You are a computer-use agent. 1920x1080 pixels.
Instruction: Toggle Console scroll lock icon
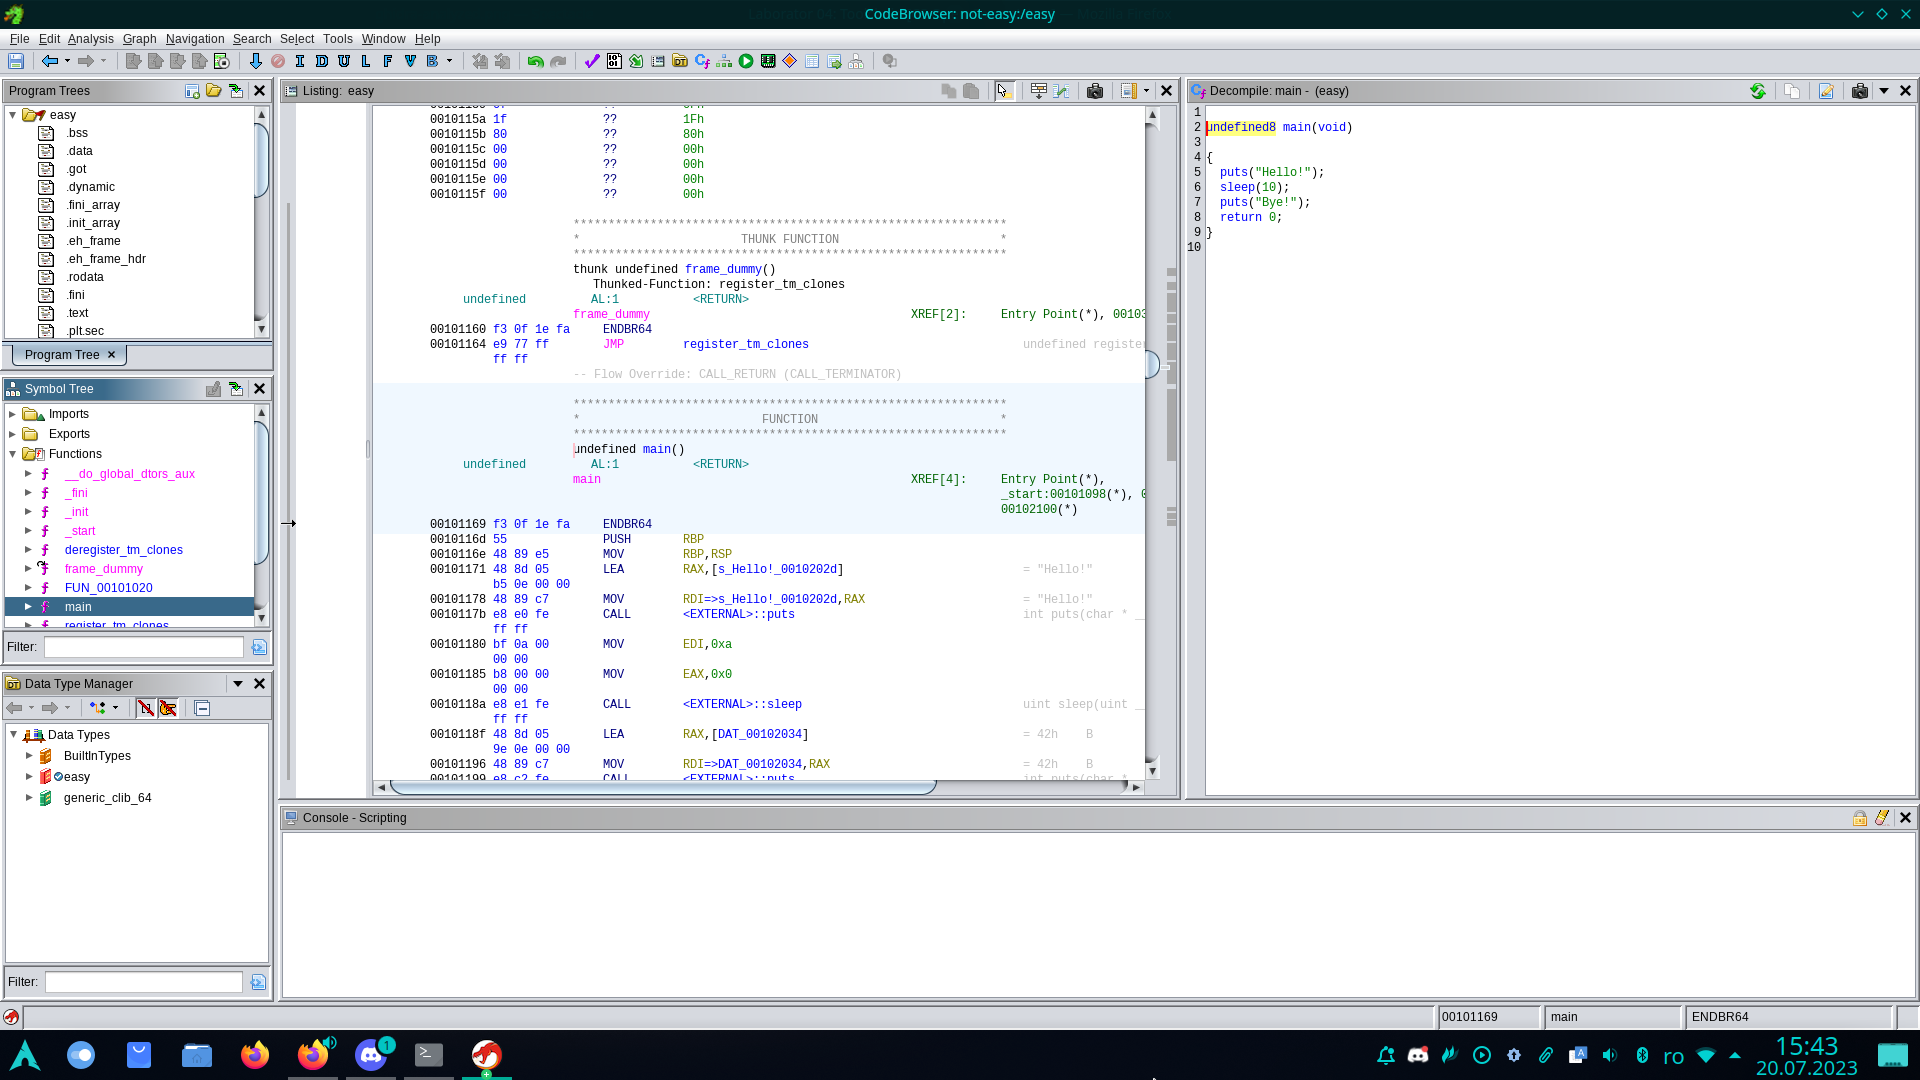(1860, 818)
